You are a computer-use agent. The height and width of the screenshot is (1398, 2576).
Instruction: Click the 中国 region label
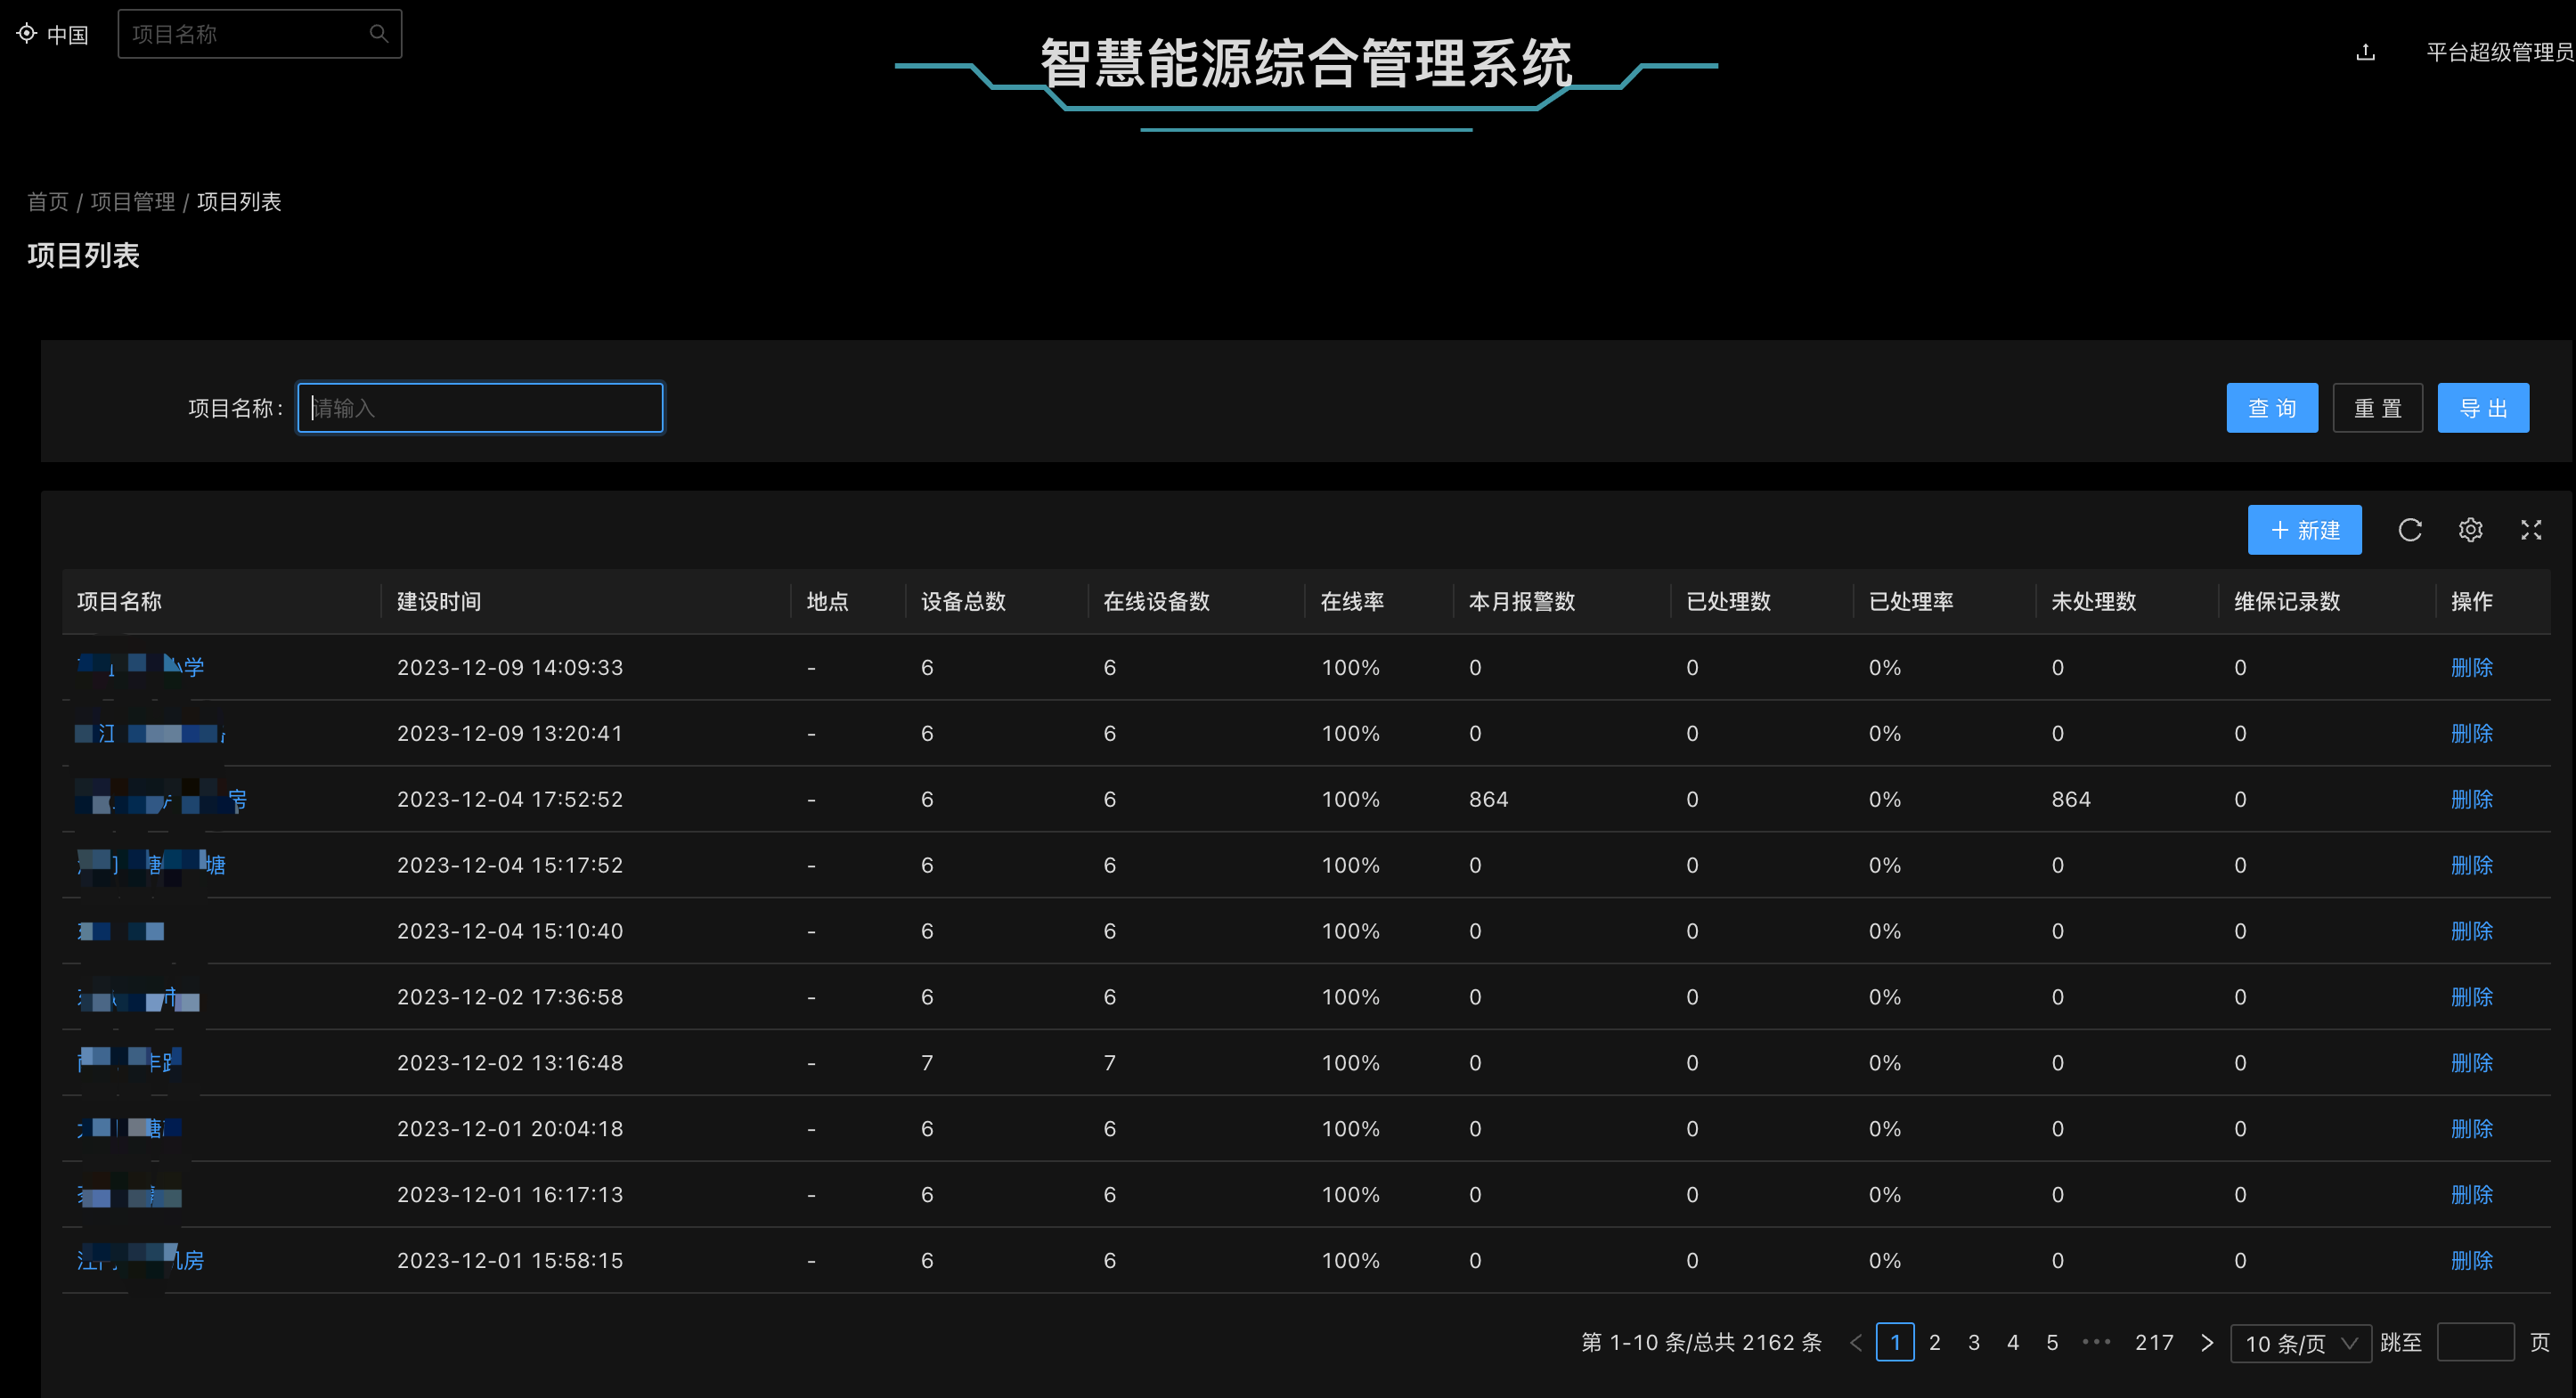point(68,35)
